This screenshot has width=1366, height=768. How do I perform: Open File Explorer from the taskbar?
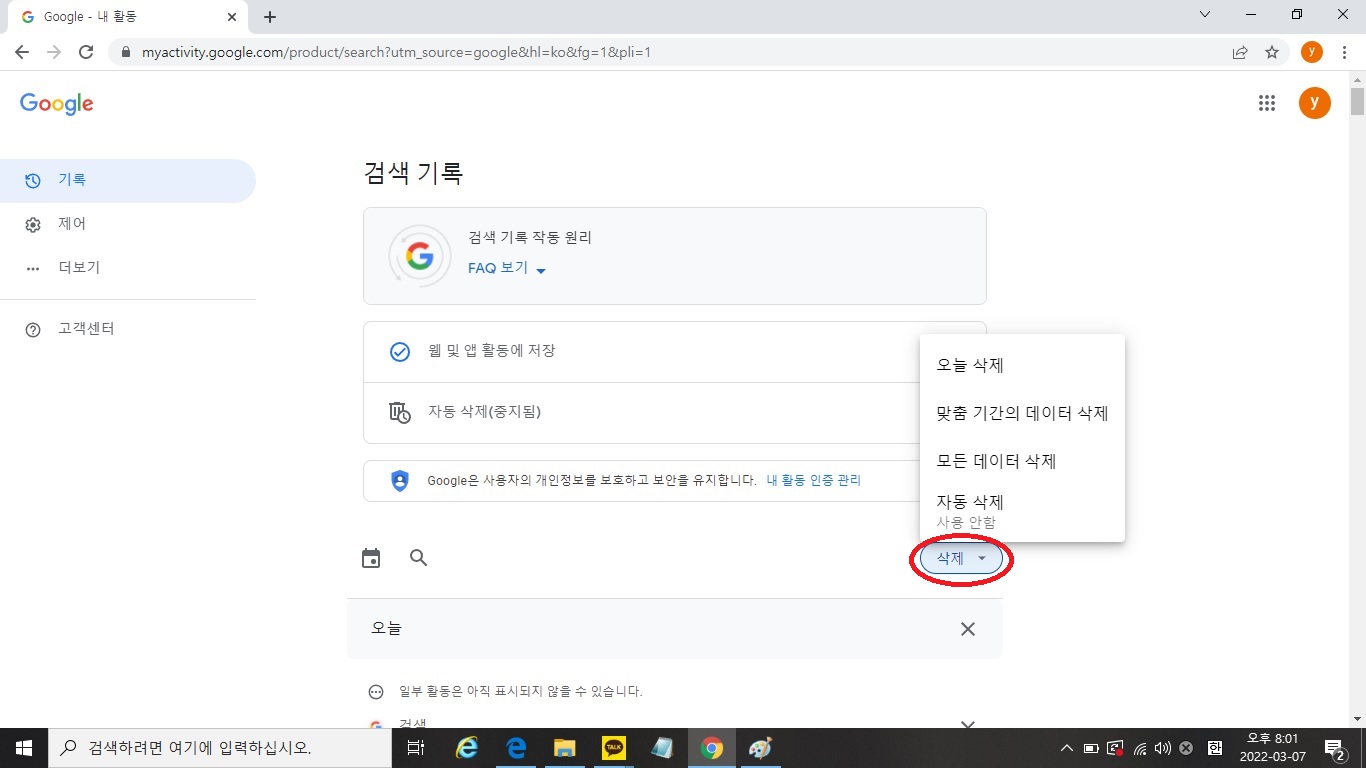pyautogui.click(x=565, y=748)
